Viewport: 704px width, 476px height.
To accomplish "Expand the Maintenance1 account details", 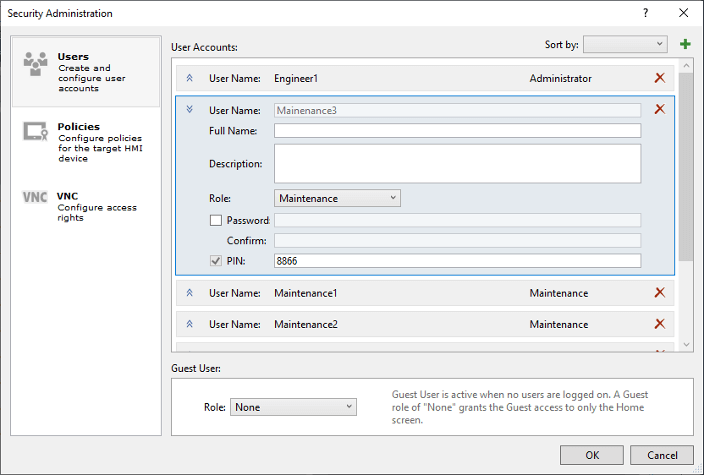I will (189, 293).
